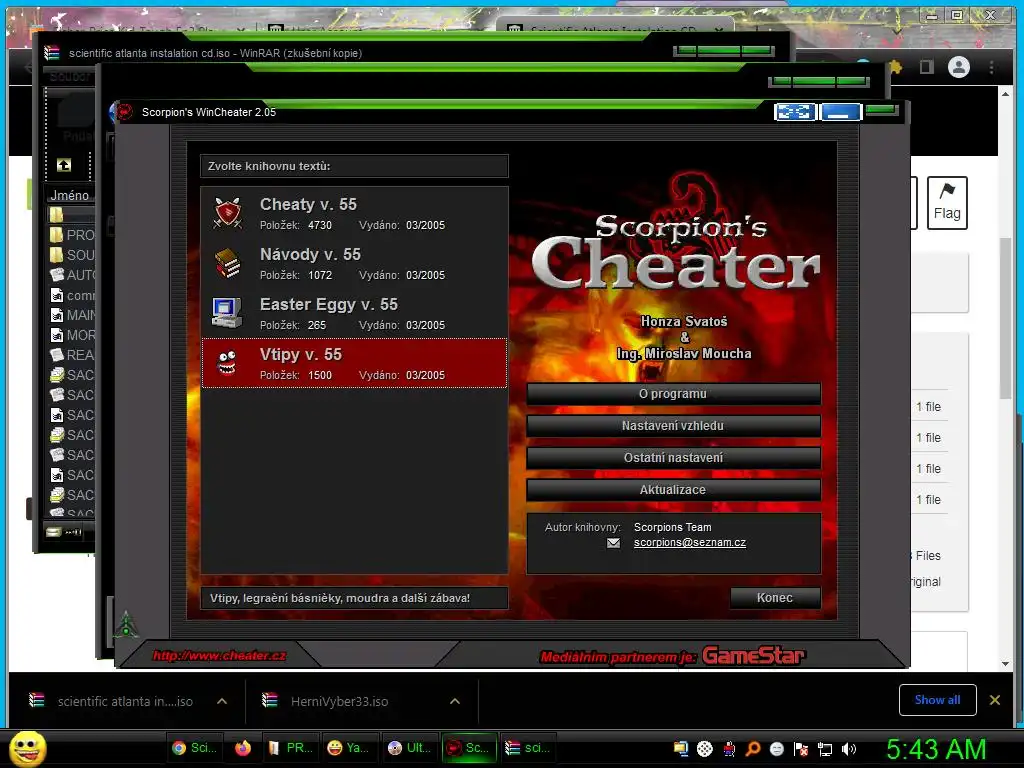
Task: Switch to the PR... taskbar item
Action: pyautogui.click(x=291, y=748)
